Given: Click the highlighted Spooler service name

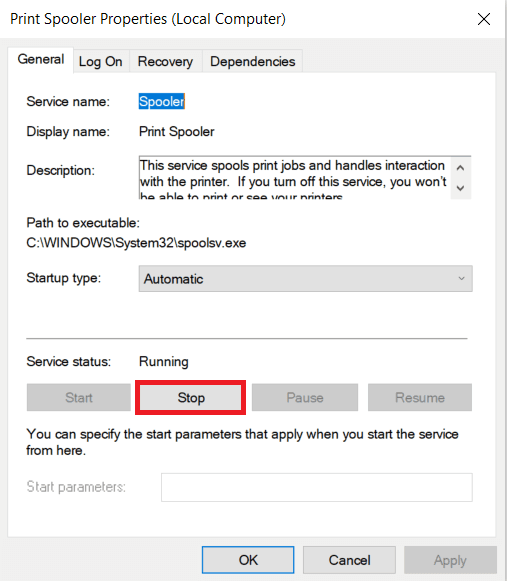Looking at the screenshot, I should coord(162,102).
